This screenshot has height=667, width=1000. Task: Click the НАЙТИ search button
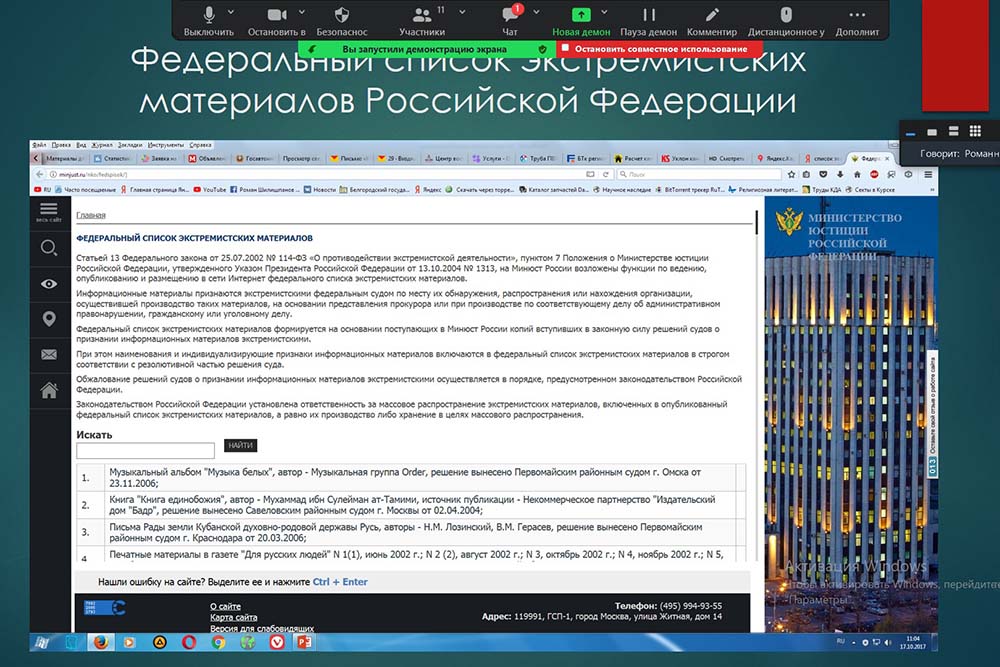(240, 445)
